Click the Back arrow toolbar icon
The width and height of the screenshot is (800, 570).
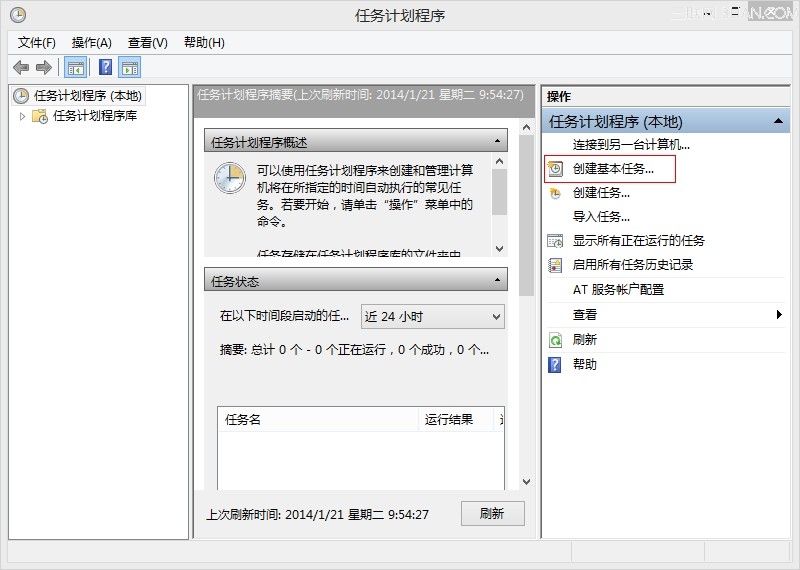(x=21, y=67)
